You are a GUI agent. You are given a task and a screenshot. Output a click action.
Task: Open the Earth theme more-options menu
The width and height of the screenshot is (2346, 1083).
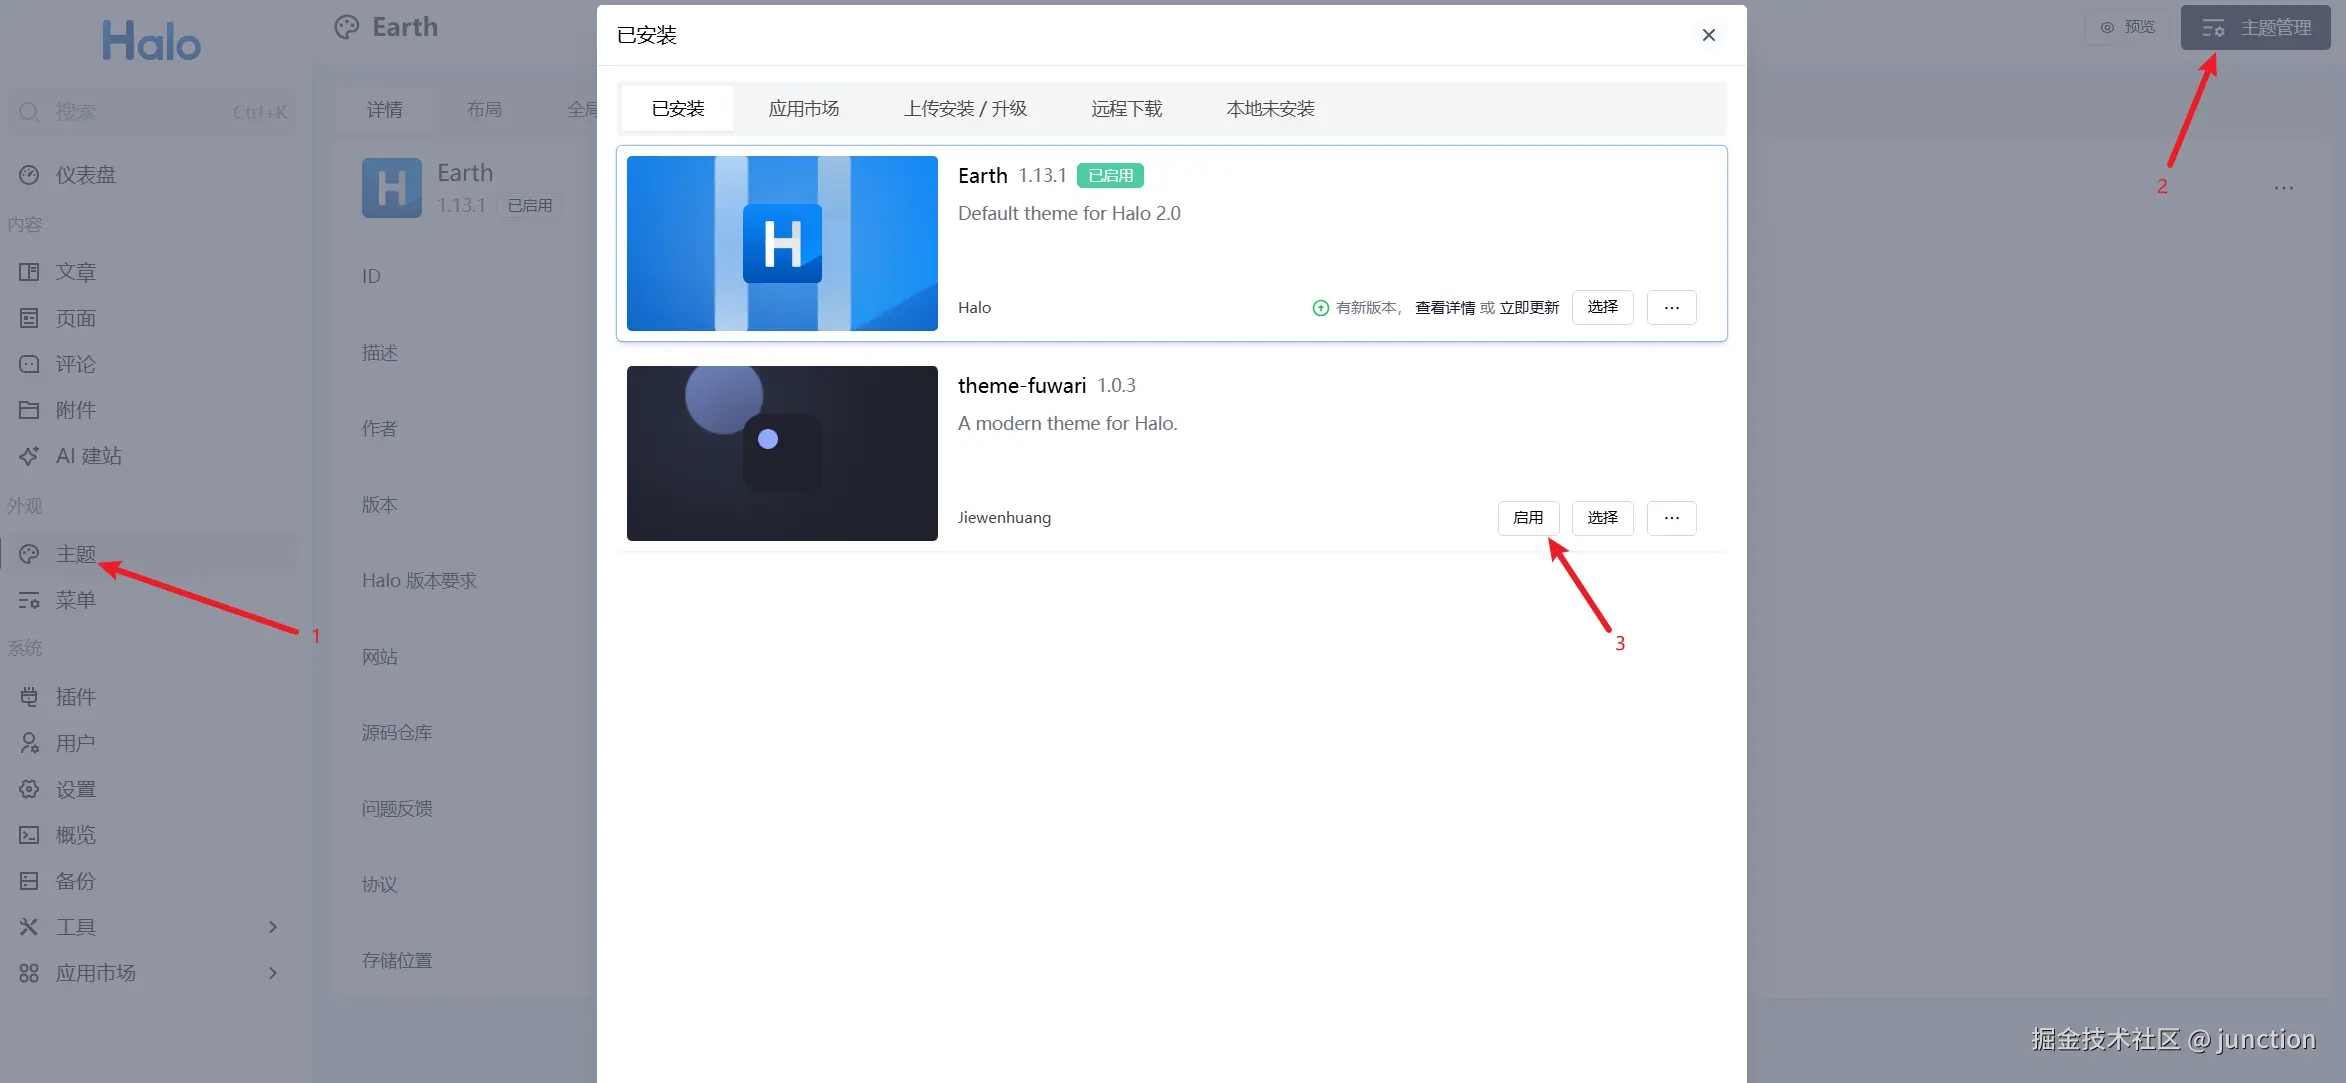click(1671, 308)
